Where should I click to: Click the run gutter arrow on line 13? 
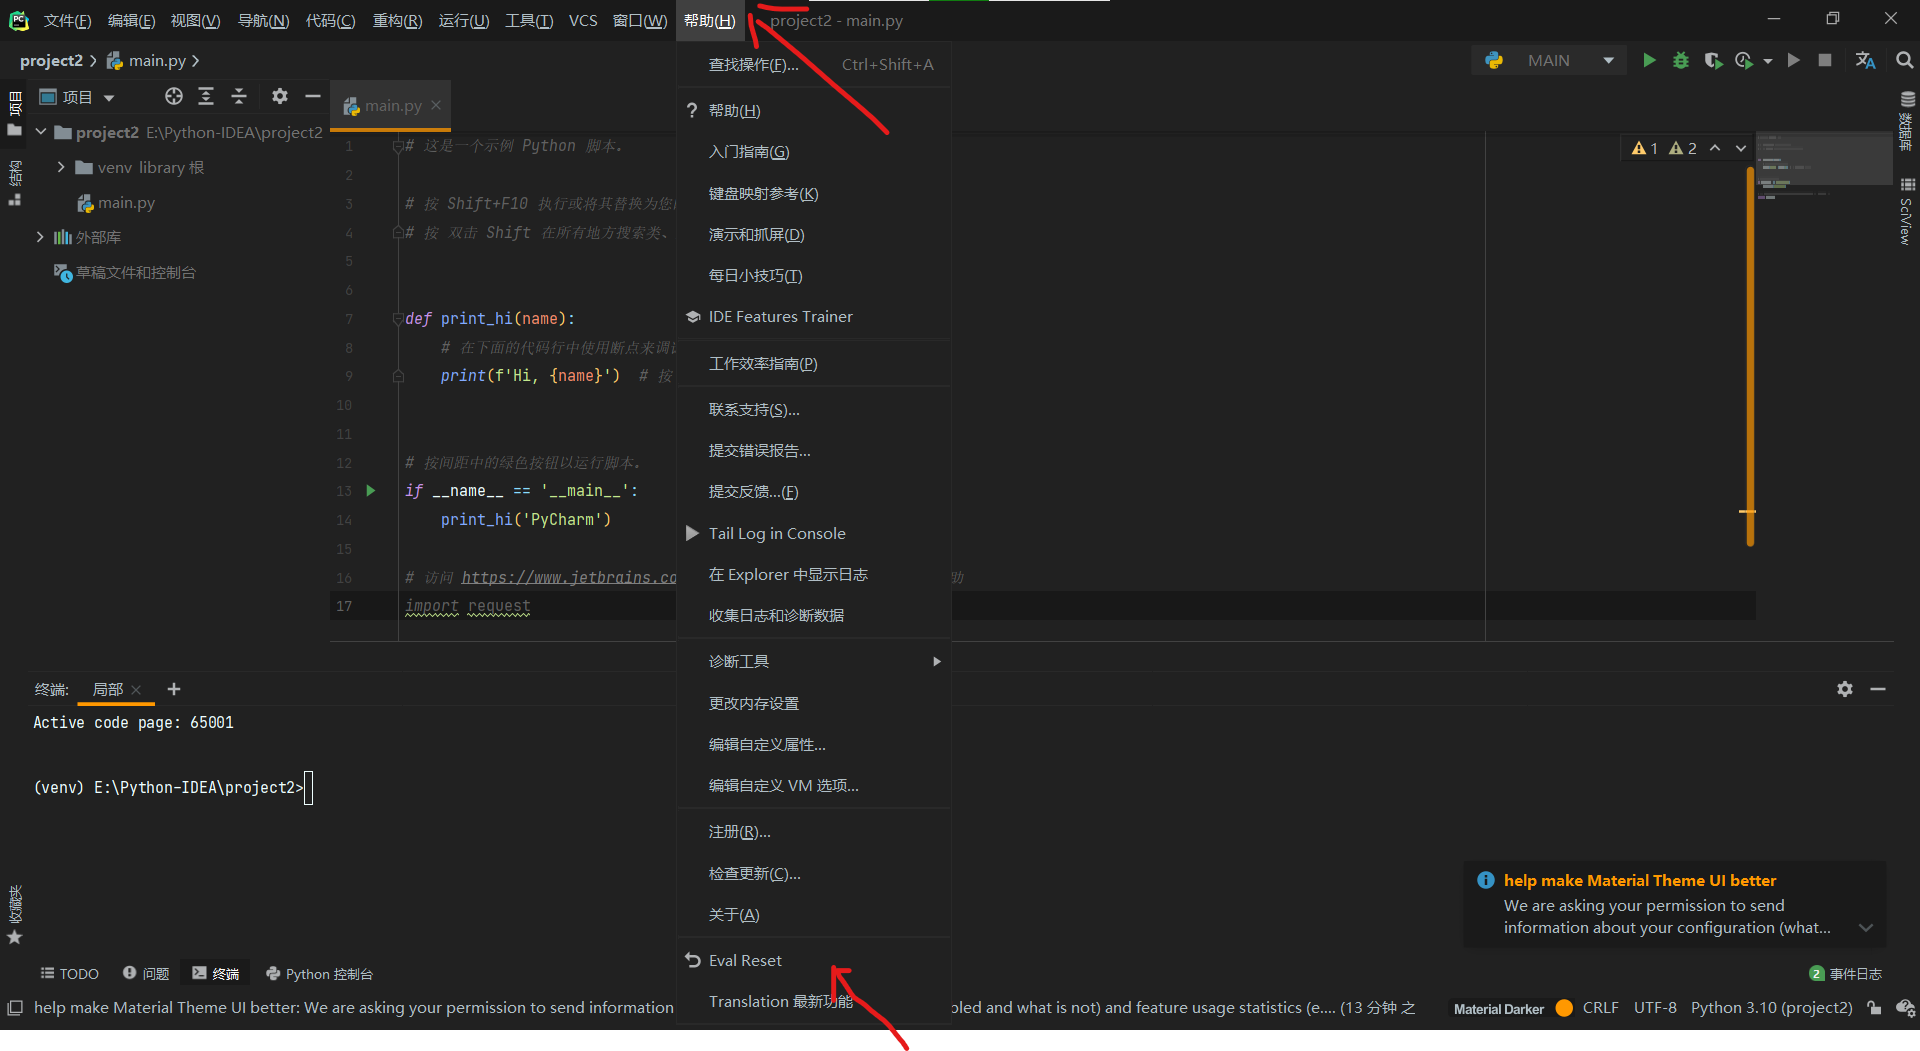tap(371, 491)
